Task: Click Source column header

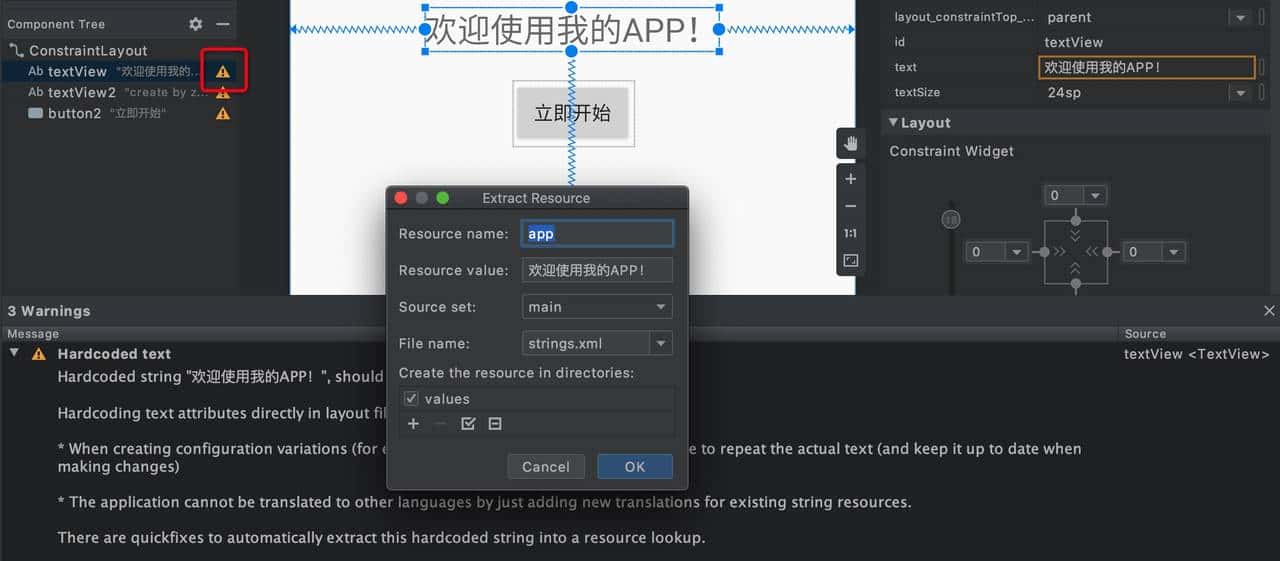Action: (x=1145, y=334)
